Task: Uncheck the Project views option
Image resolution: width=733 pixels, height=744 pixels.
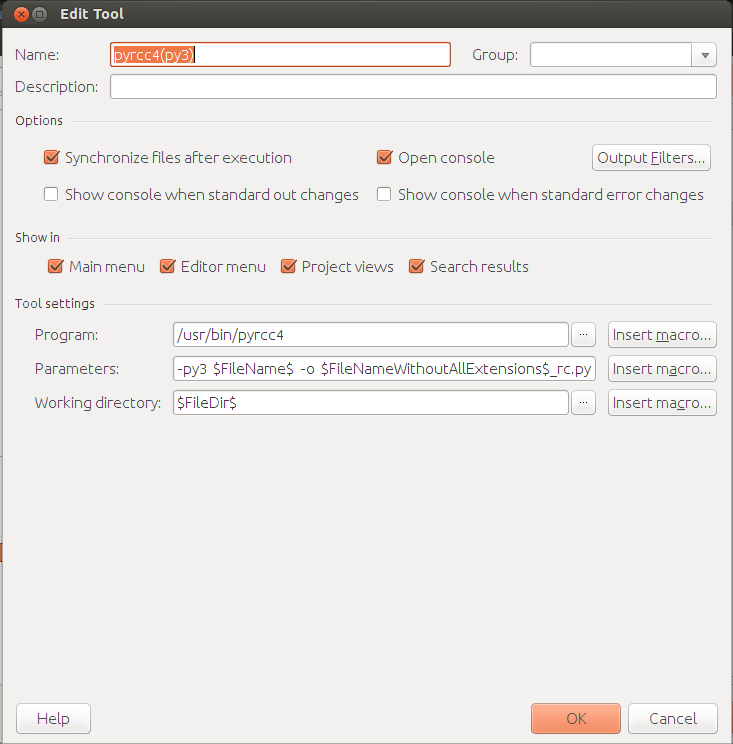Action: [289, 267]
